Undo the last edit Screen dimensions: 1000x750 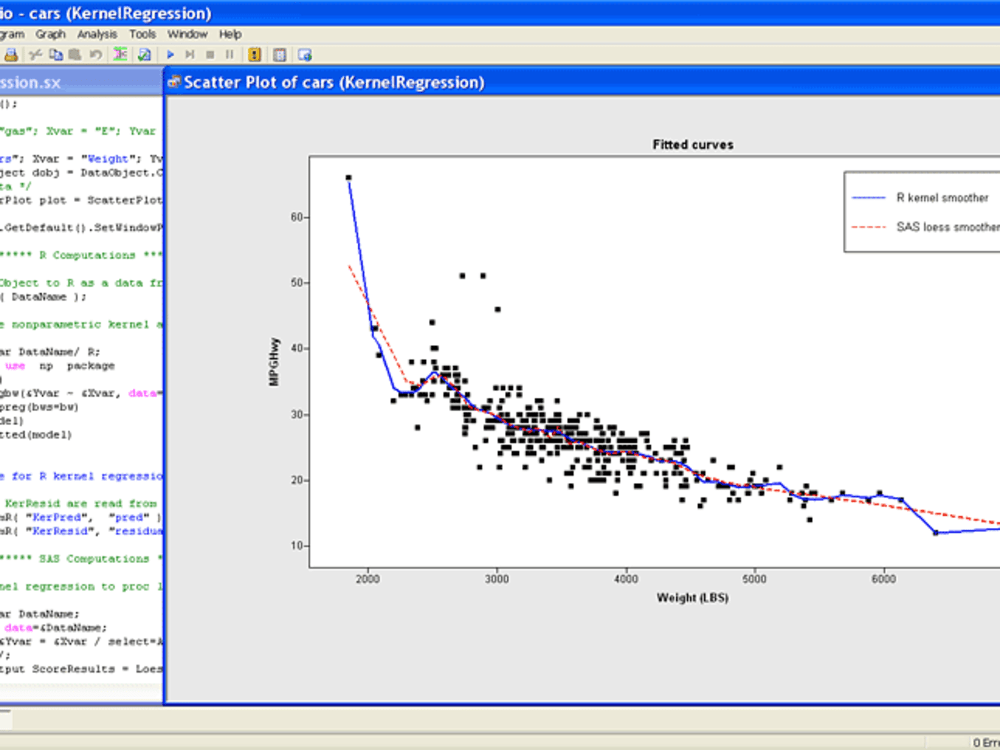pos(96,54)
